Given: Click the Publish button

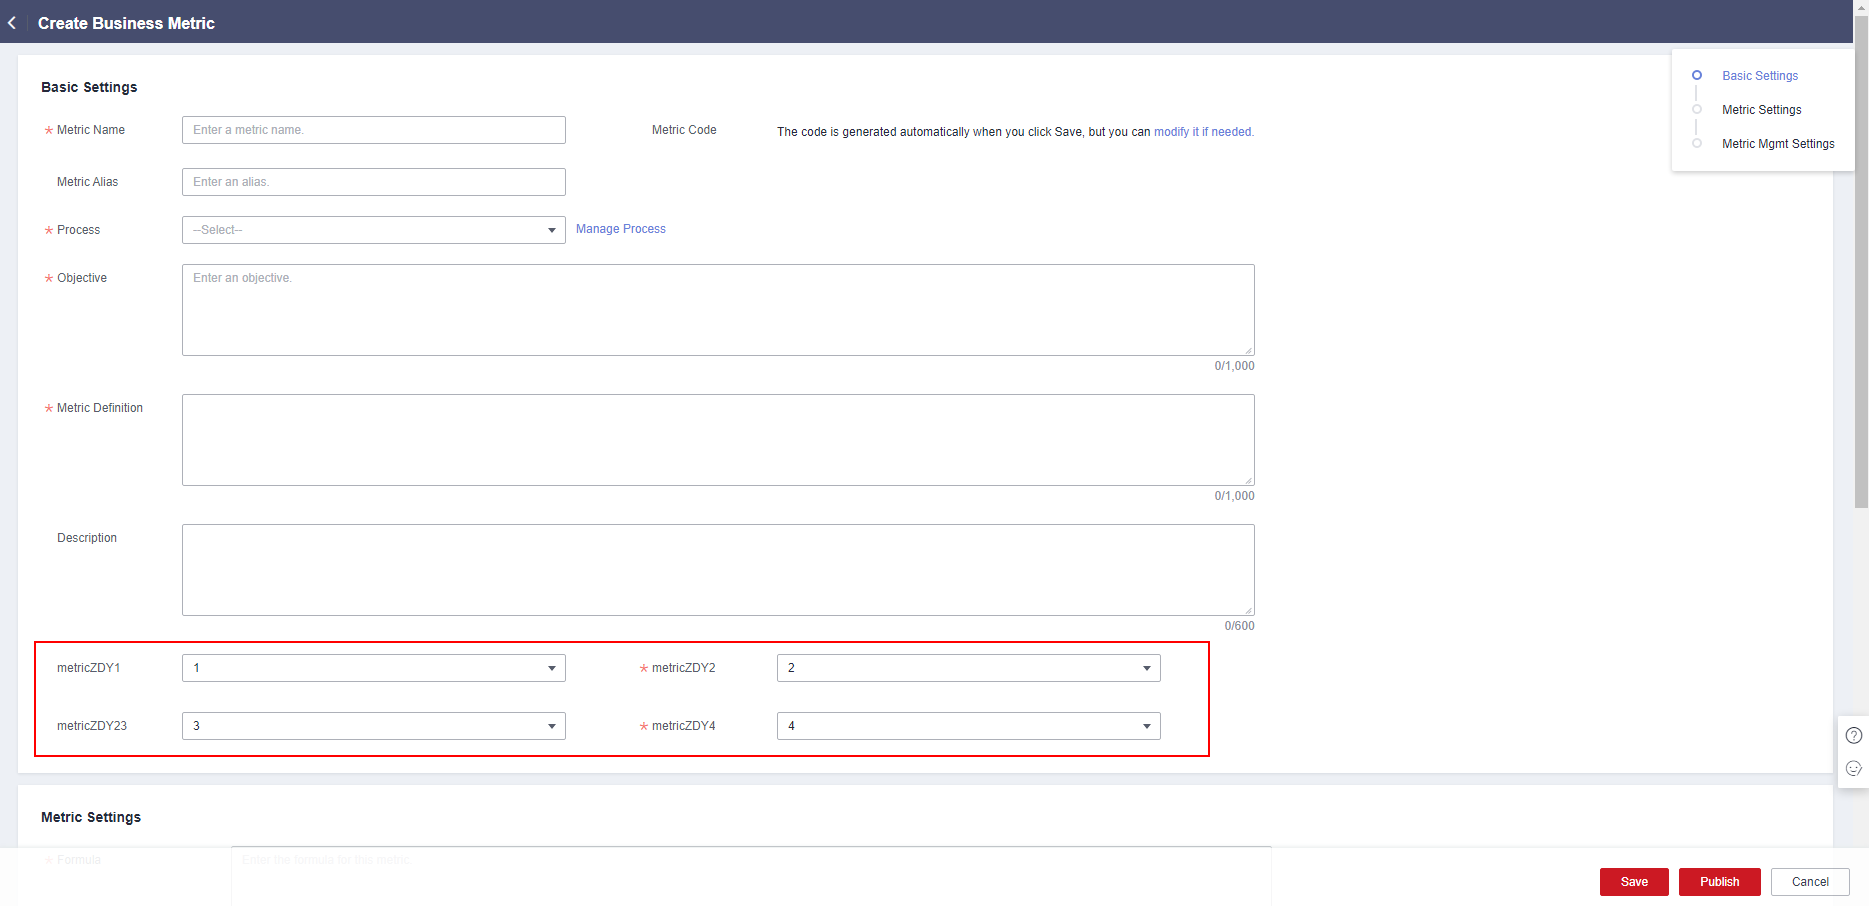Looking at the screenshot, I should [x=1720, y=882].
